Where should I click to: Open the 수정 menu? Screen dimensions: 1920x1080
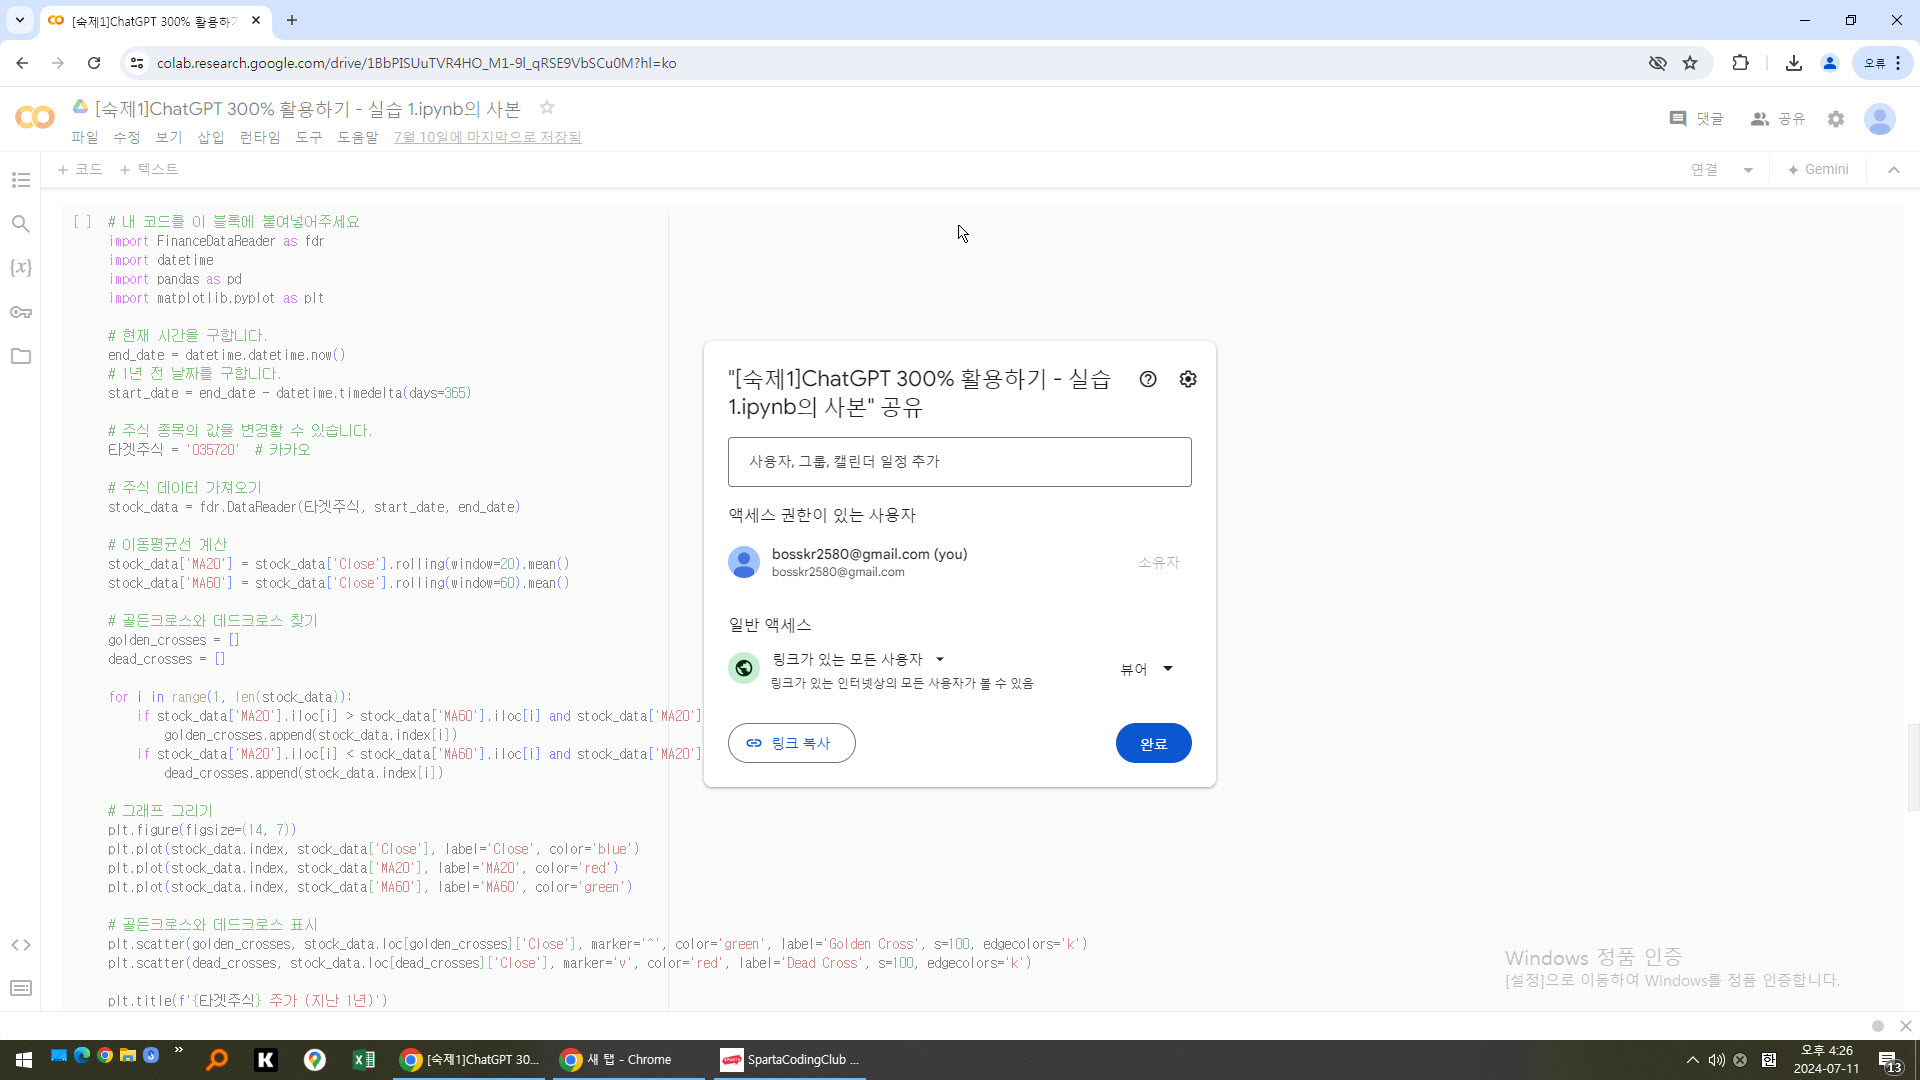coord(127,137)
